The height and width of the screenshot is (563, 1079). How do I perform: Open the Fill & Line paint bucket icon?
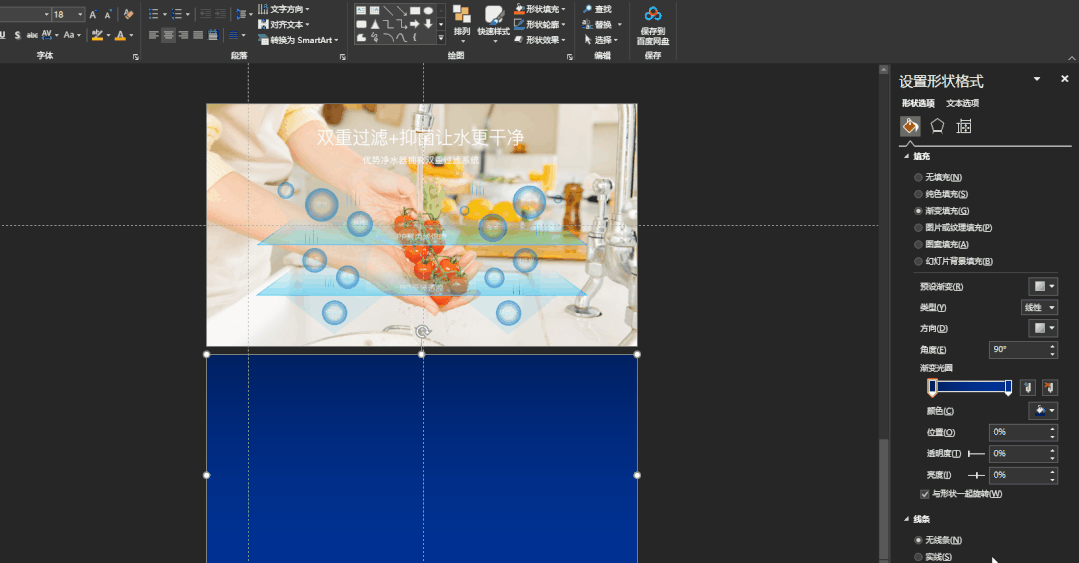910,126
